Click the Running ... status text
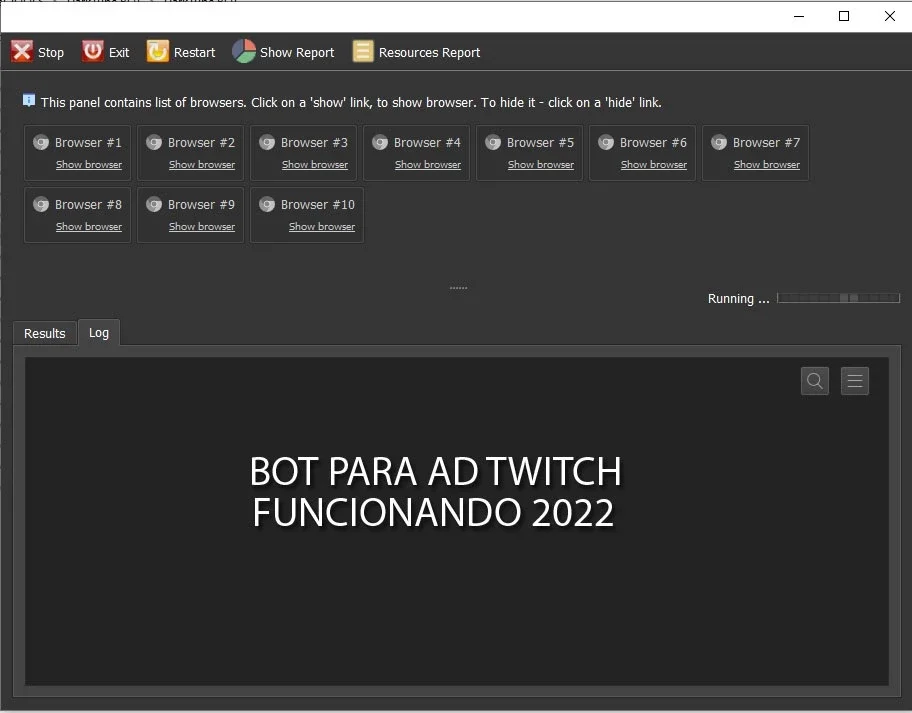 click(738, 299)
